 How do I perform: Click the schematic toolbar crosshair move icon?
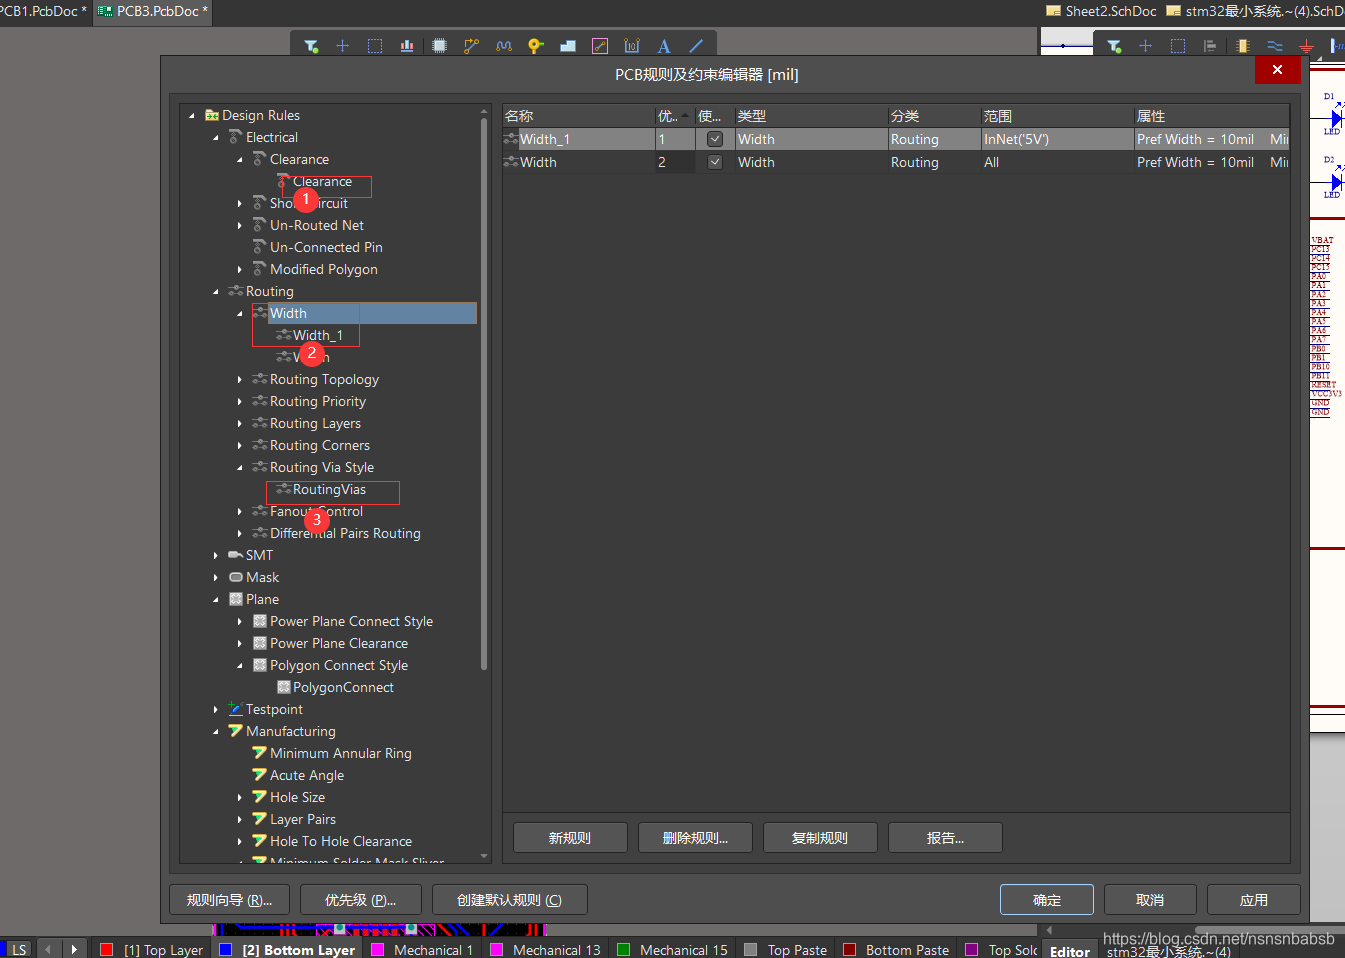[x=1146, y=46]
